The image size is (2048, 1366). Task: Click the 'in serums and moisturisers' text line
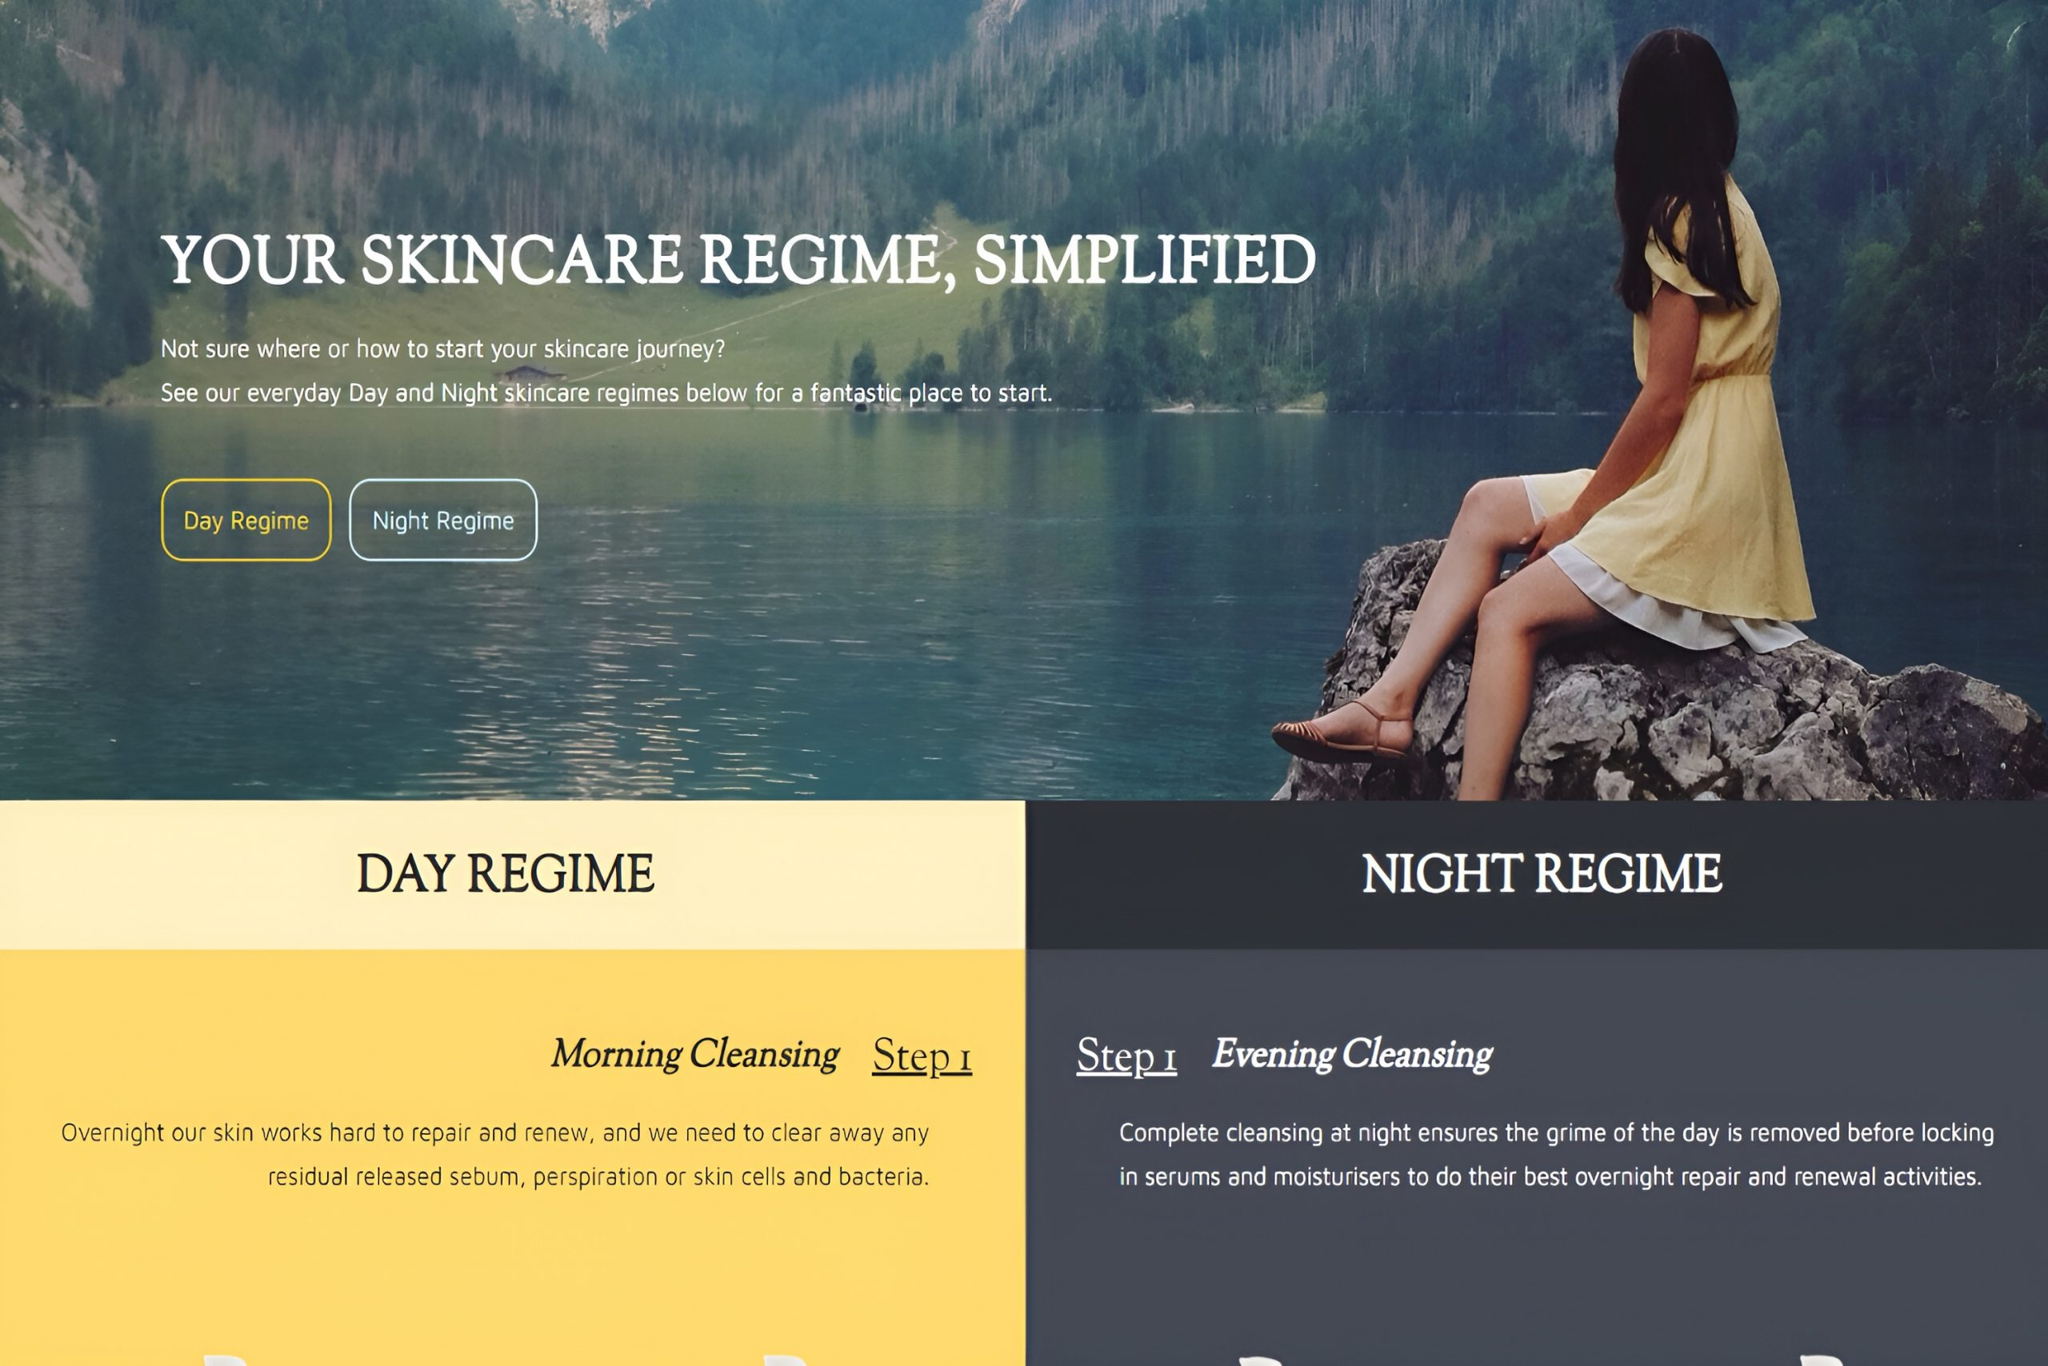(1550, 1177)
